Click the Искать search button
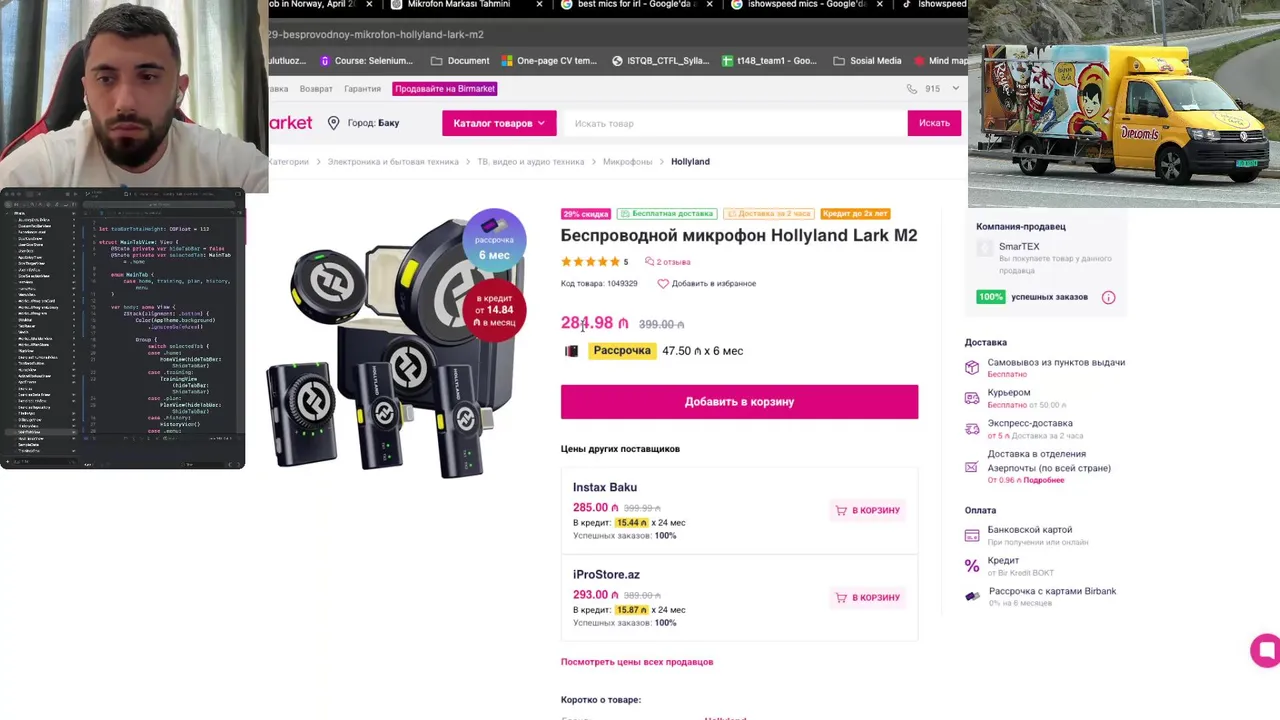 tap(934, 123)
